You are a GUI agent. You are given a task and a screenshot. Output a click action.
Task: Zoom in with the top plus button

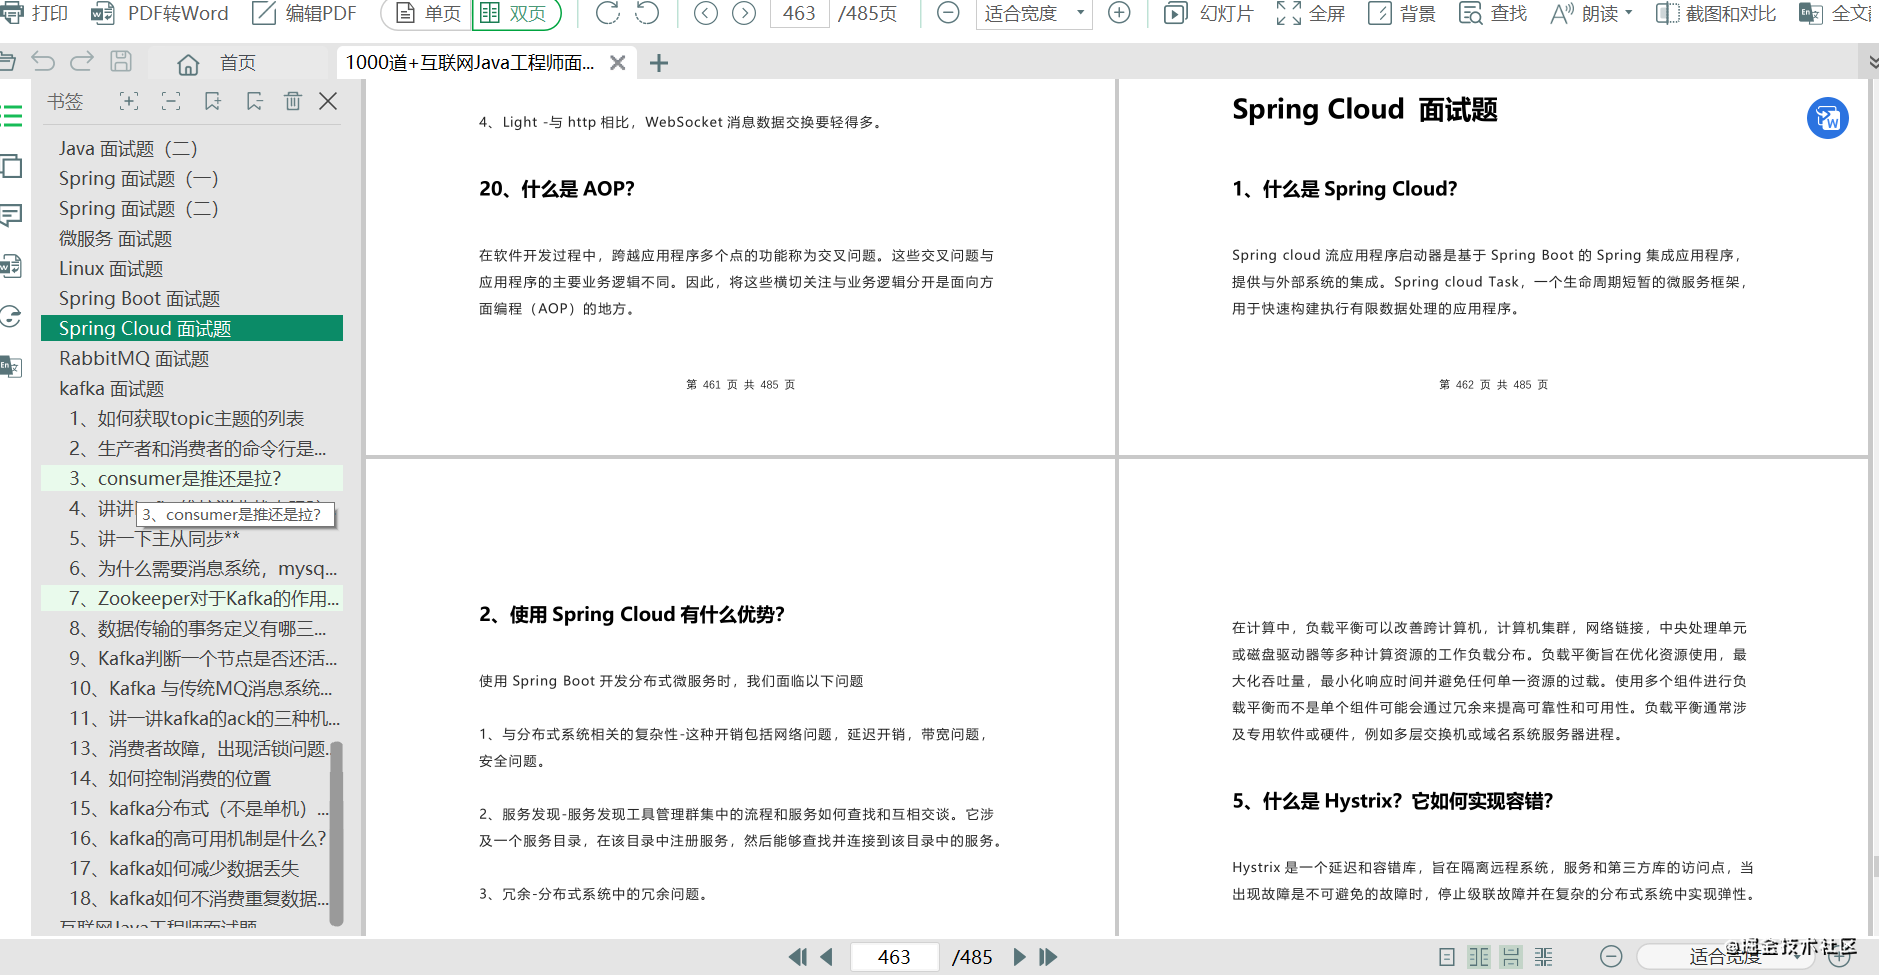click(1119, 13)
